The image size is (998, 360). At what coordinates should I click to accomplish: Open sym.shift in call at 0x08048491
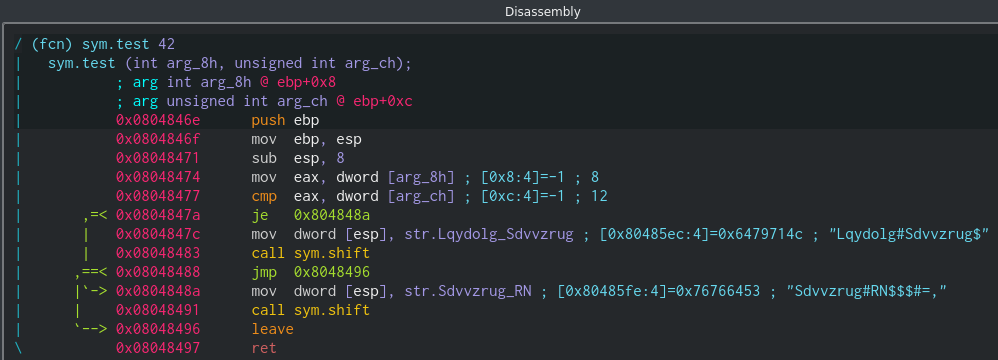tap(332, 310)
